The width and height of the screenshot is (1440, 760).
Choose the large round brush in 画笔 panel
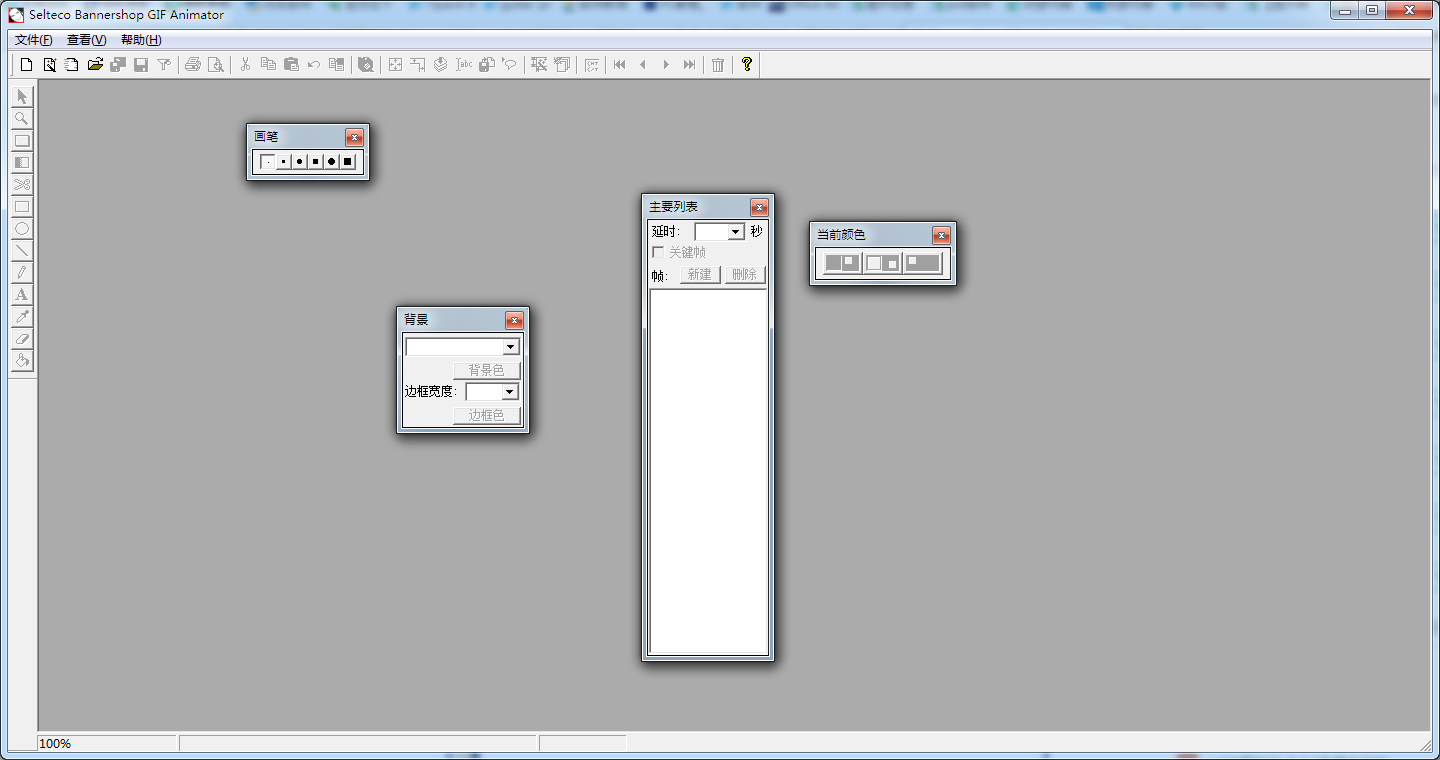pos(332,162)
